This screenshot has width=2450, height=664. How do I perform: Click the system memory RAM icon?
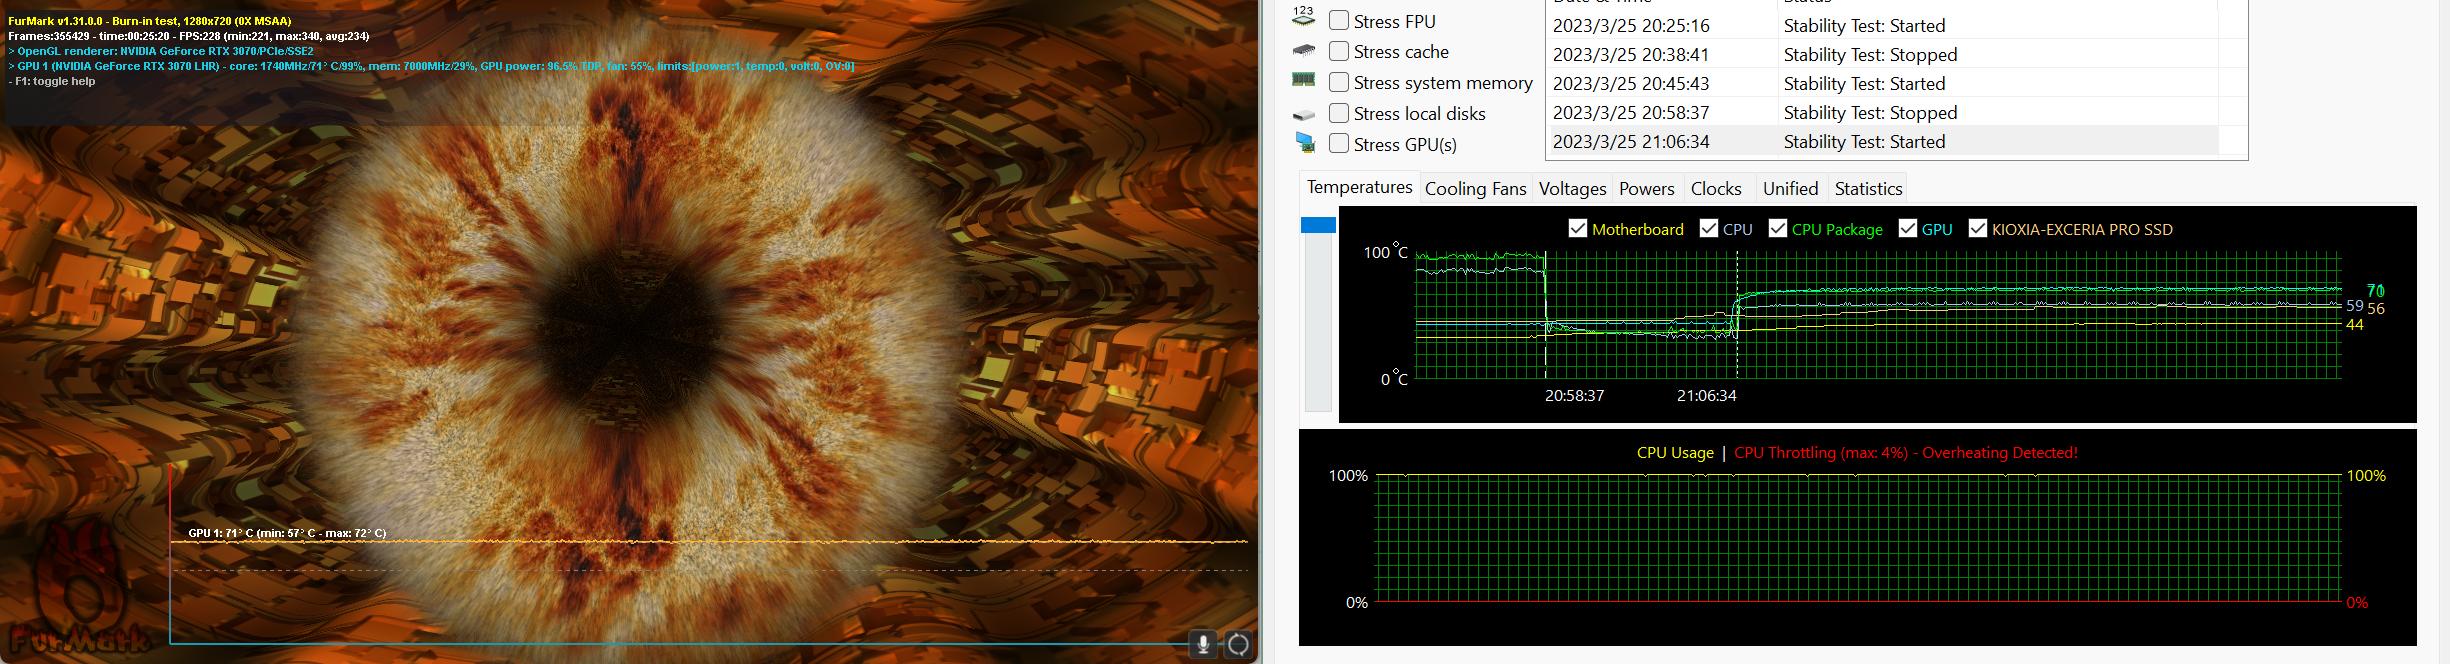(x=1304, y=80)
